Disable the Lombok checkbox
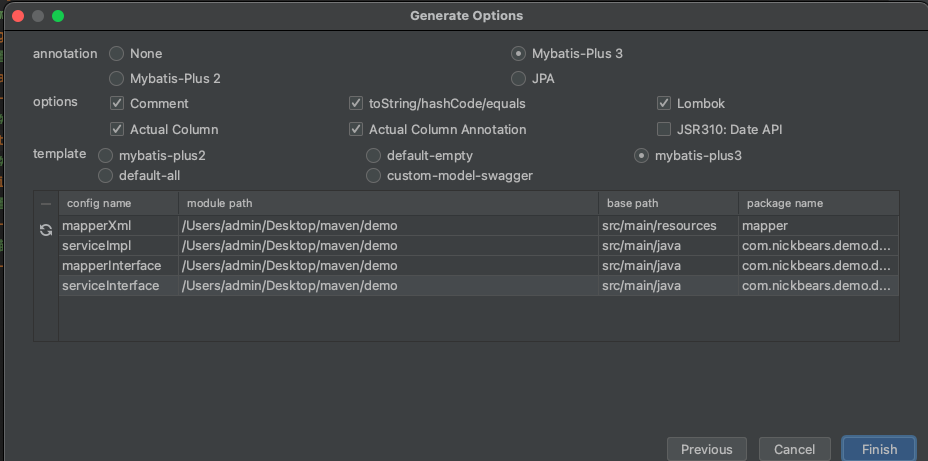 pyautogui.click(x=663, y=104)
